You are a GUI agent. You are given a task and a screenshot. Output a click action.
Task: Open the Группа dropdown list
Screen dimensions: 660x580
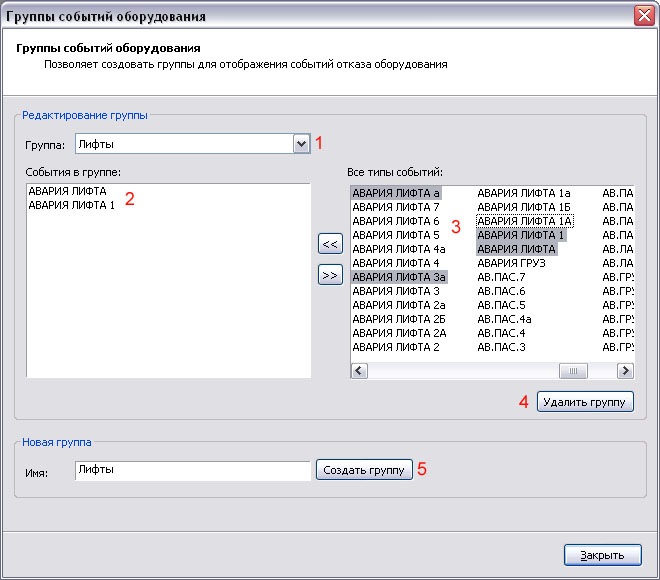[x=301, y=144]
